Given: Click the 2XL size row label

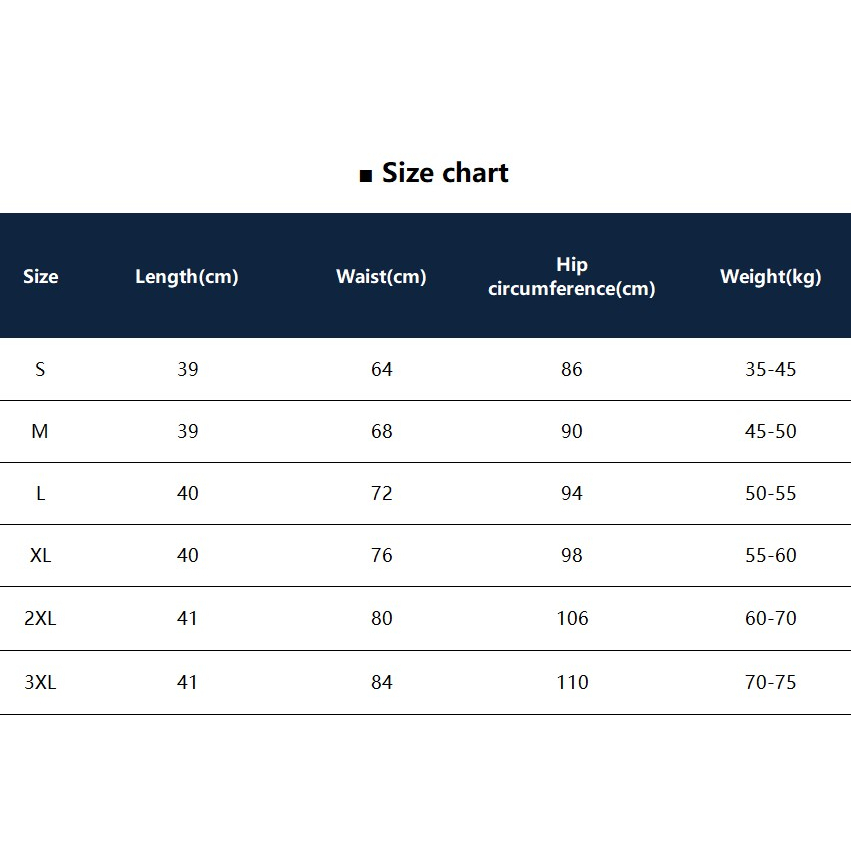Looking at the screenshot, I should coord(40,618).
